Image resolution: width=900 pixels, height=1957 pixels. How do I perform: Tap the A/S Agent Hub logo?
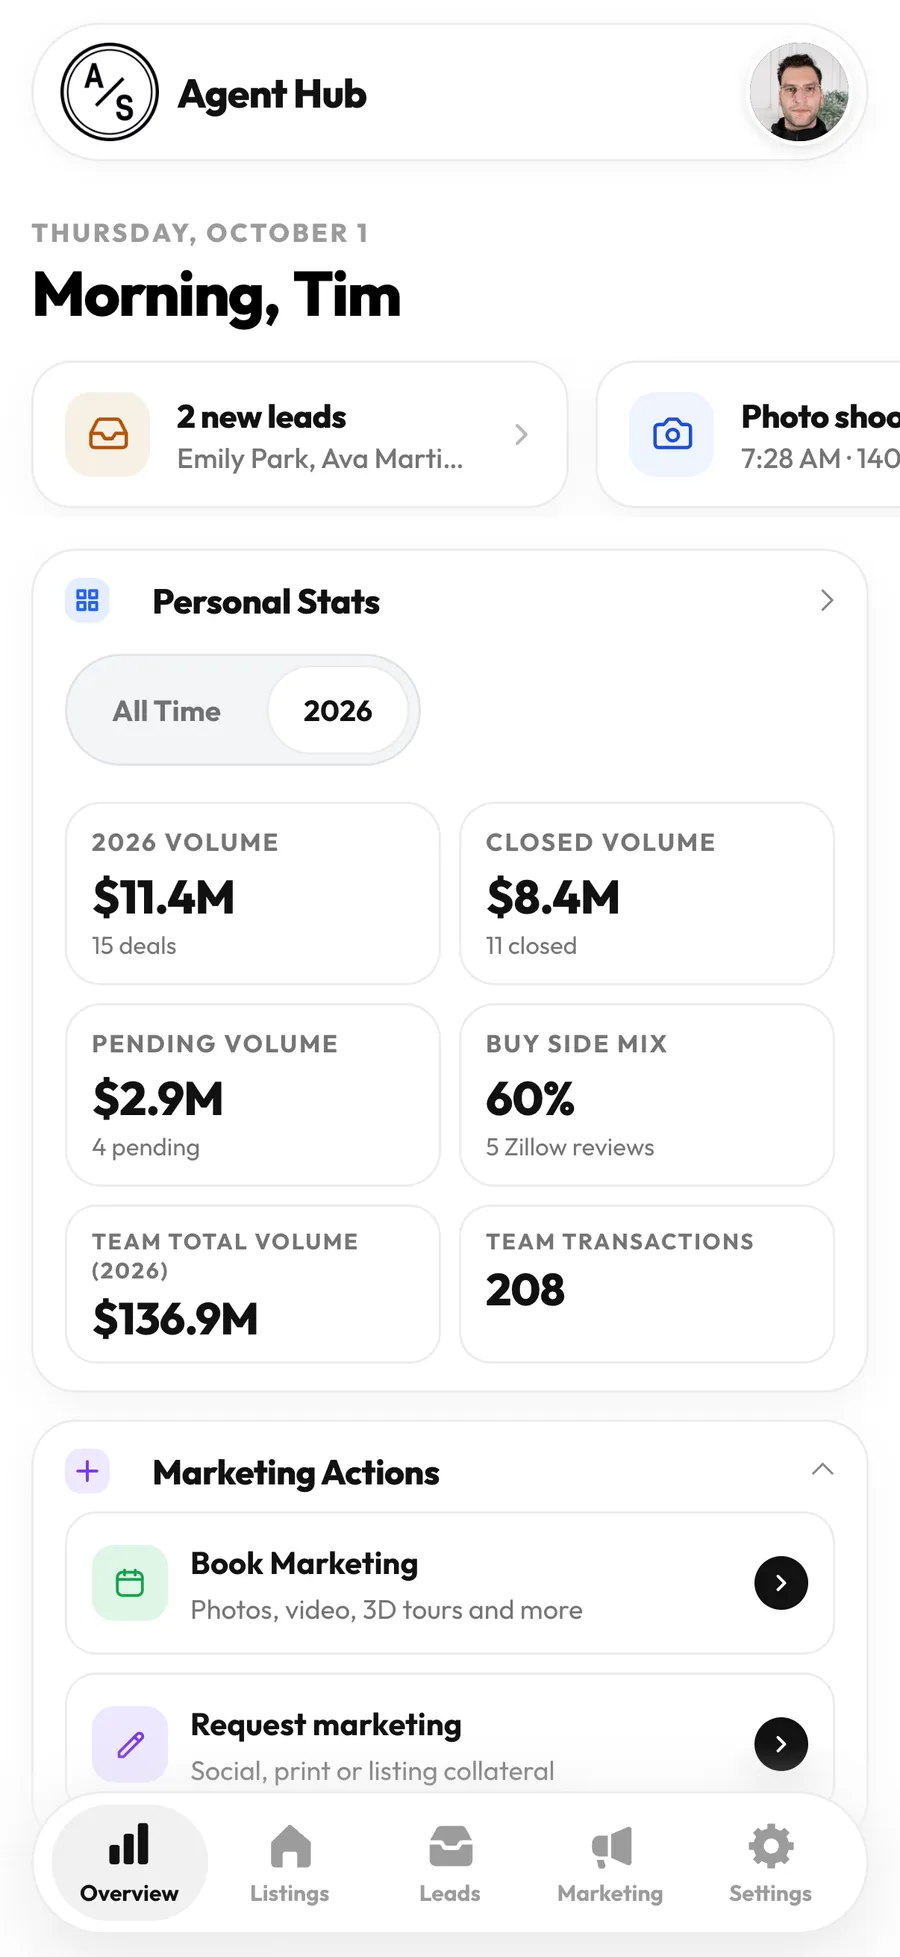(110, 92)
